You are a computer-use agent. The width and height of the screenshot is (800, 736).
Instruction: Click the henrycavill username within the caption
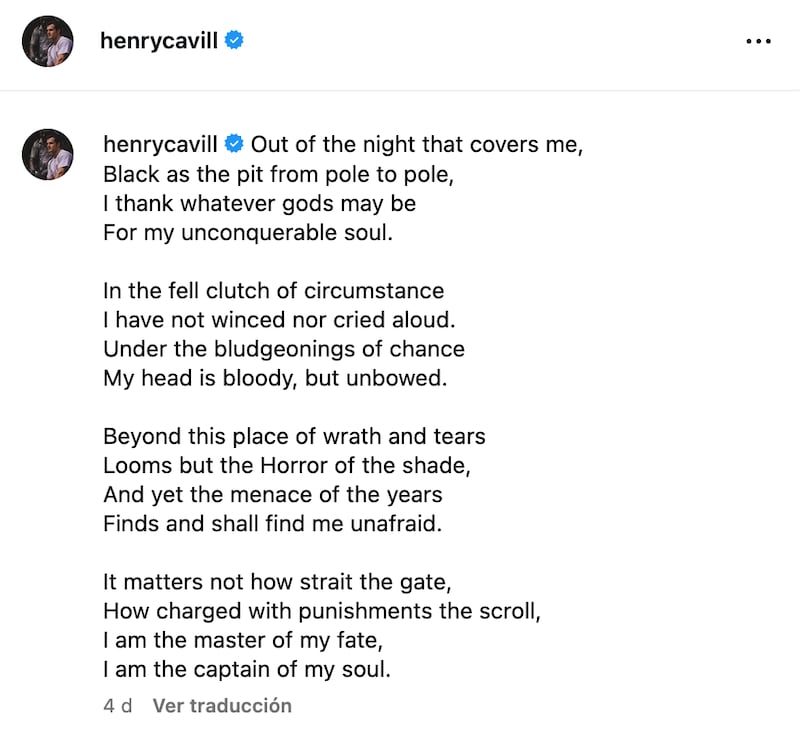point(158,144)
